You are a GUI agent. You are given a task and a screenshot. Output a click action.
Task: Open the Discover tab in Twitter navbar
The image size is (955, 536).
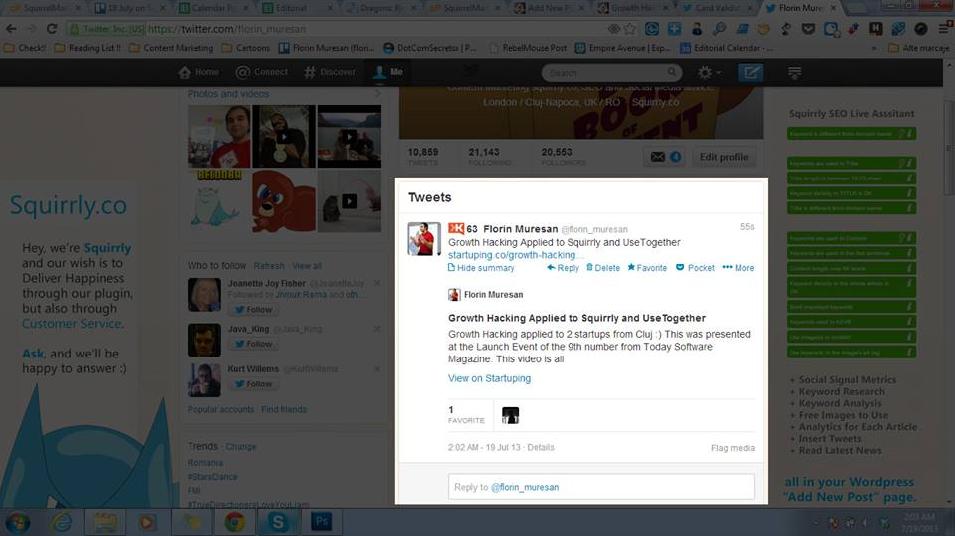point(329,72)
